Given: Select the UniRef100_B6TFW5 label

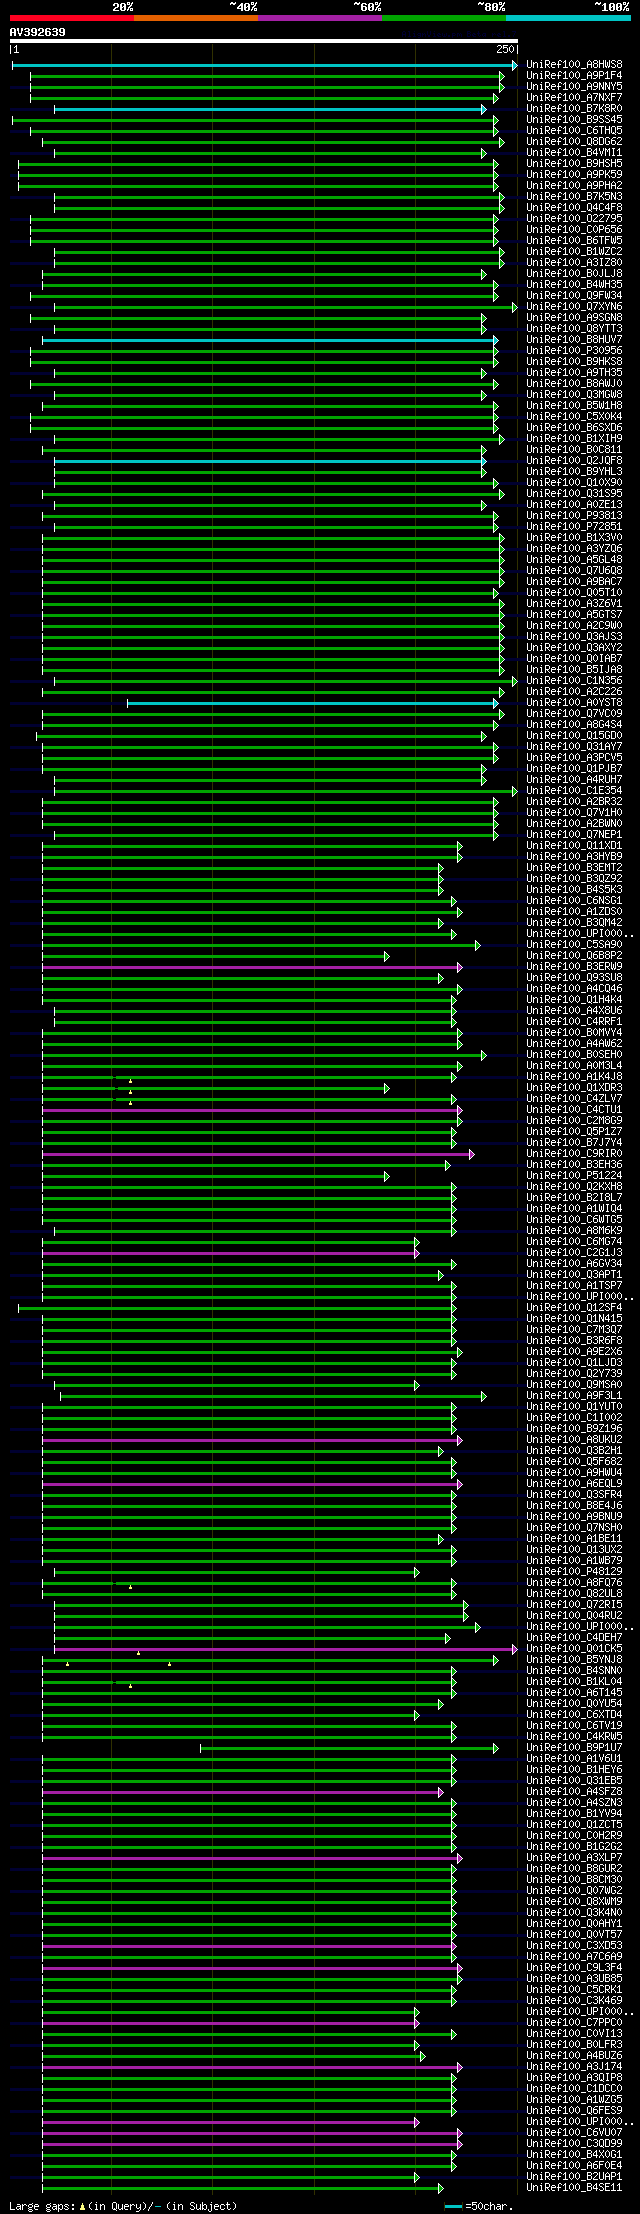Looking at the screenshot, I should click(x=574, y=241).
